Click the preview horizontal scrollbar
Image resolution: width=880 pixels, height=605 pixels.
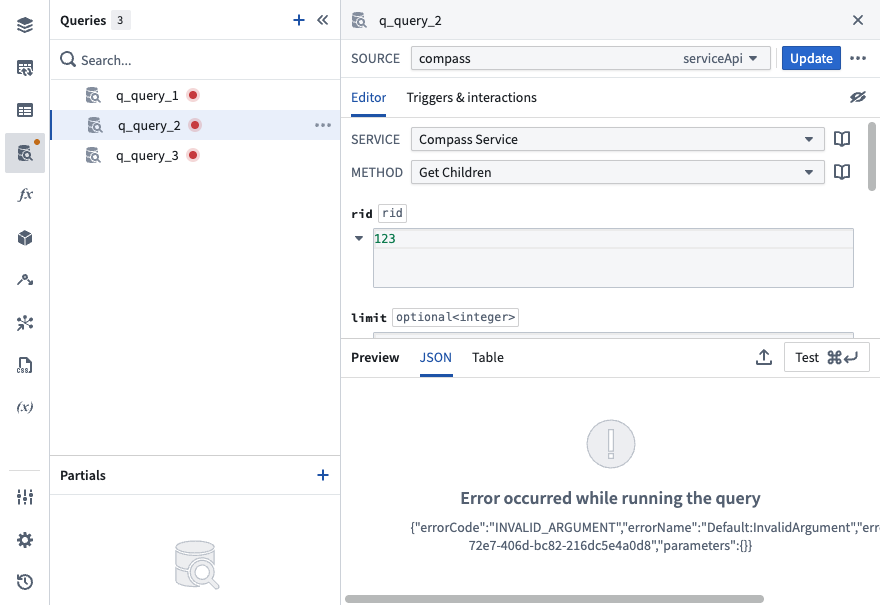[x=554, y=599]
